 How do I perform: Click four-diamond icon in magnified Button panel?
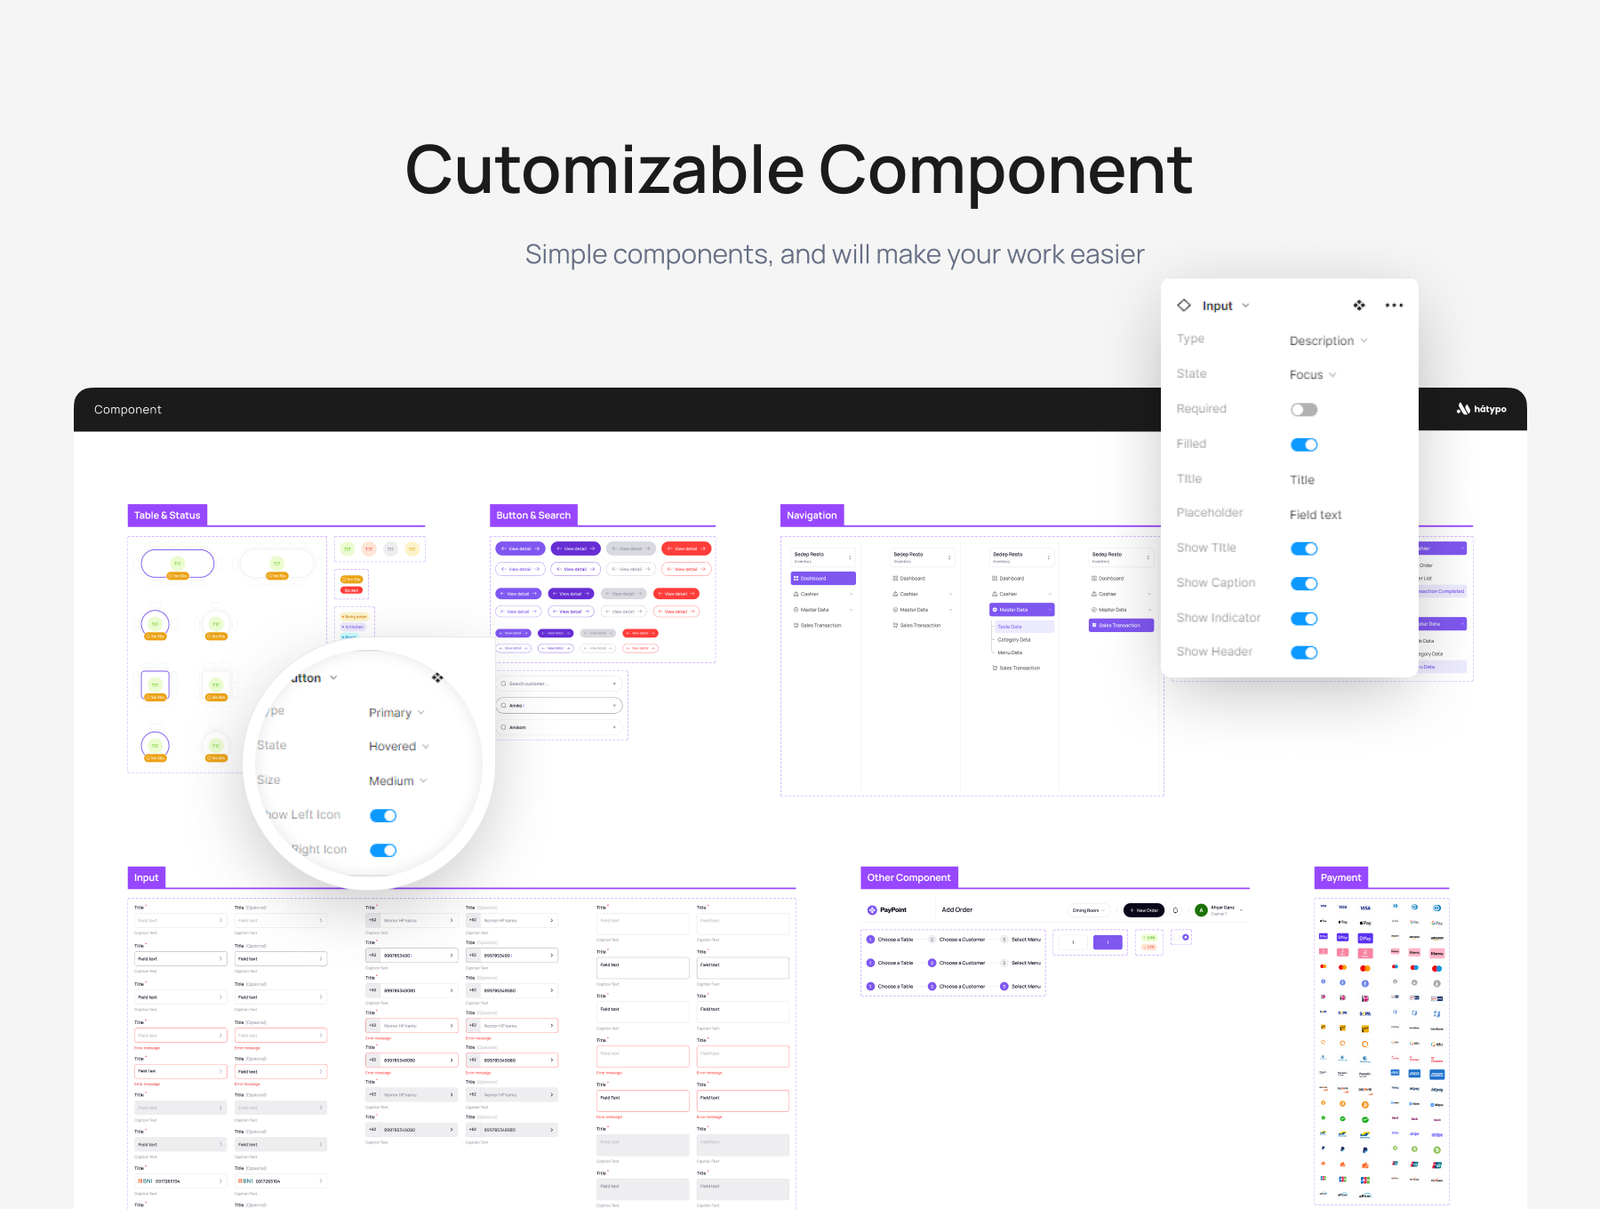pos(437,678)
